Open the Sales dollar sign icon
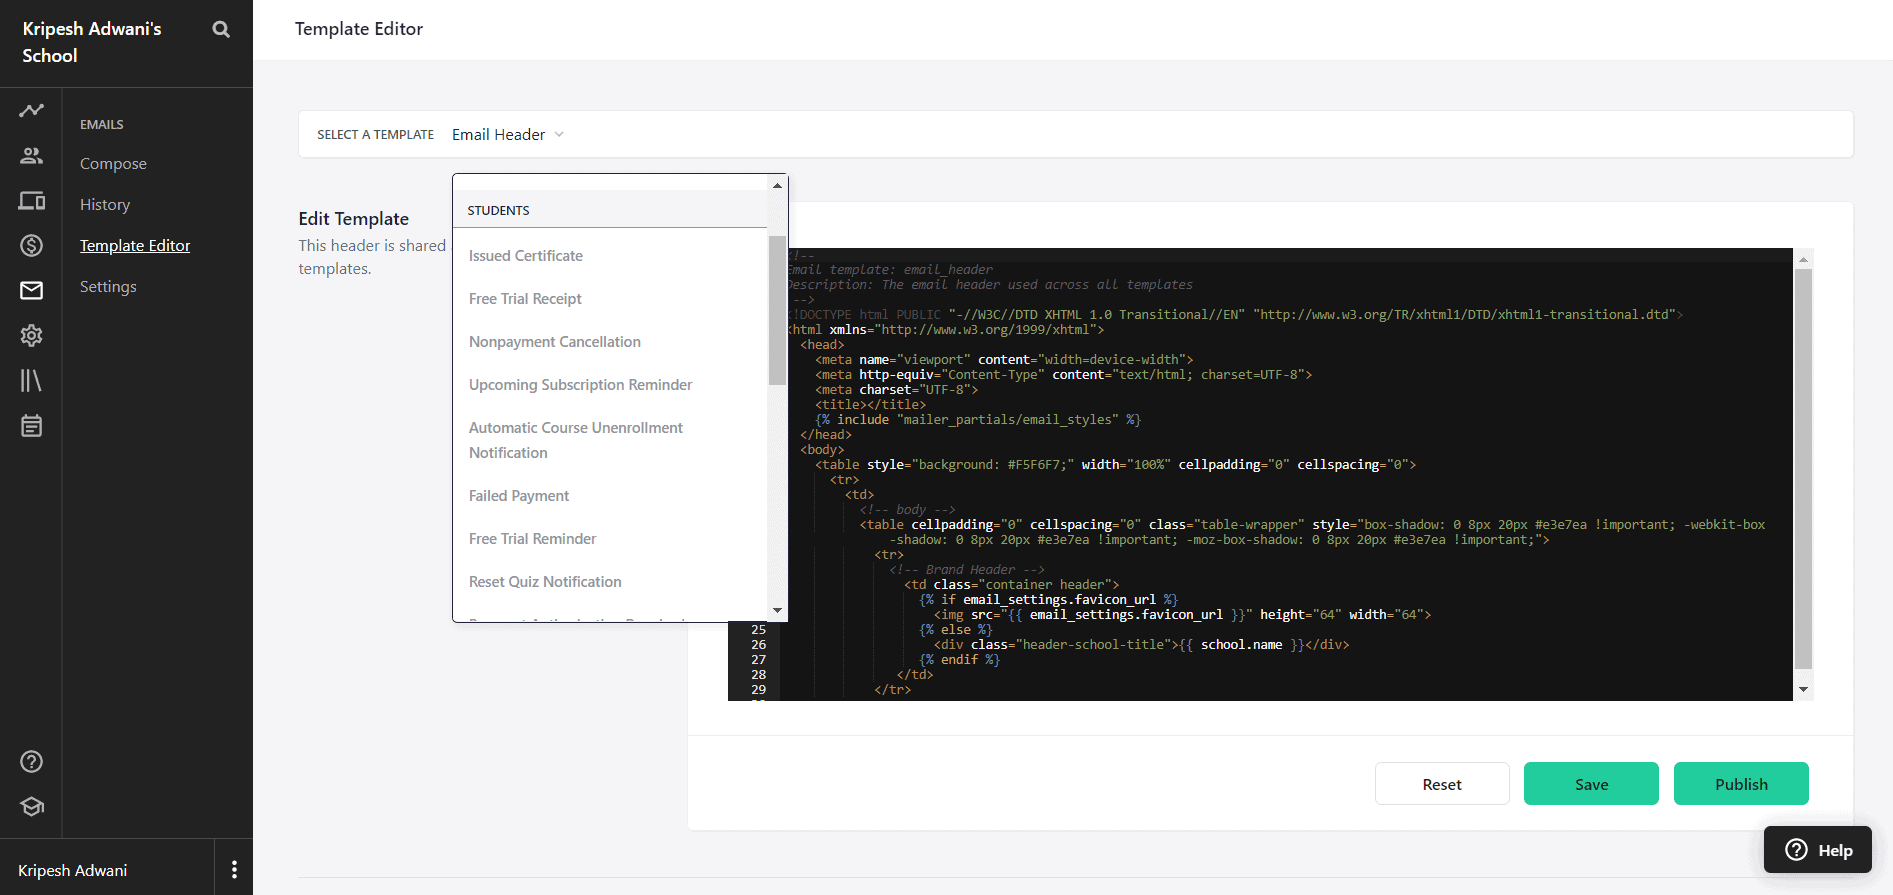1893x895 pixels. (31, 245)
